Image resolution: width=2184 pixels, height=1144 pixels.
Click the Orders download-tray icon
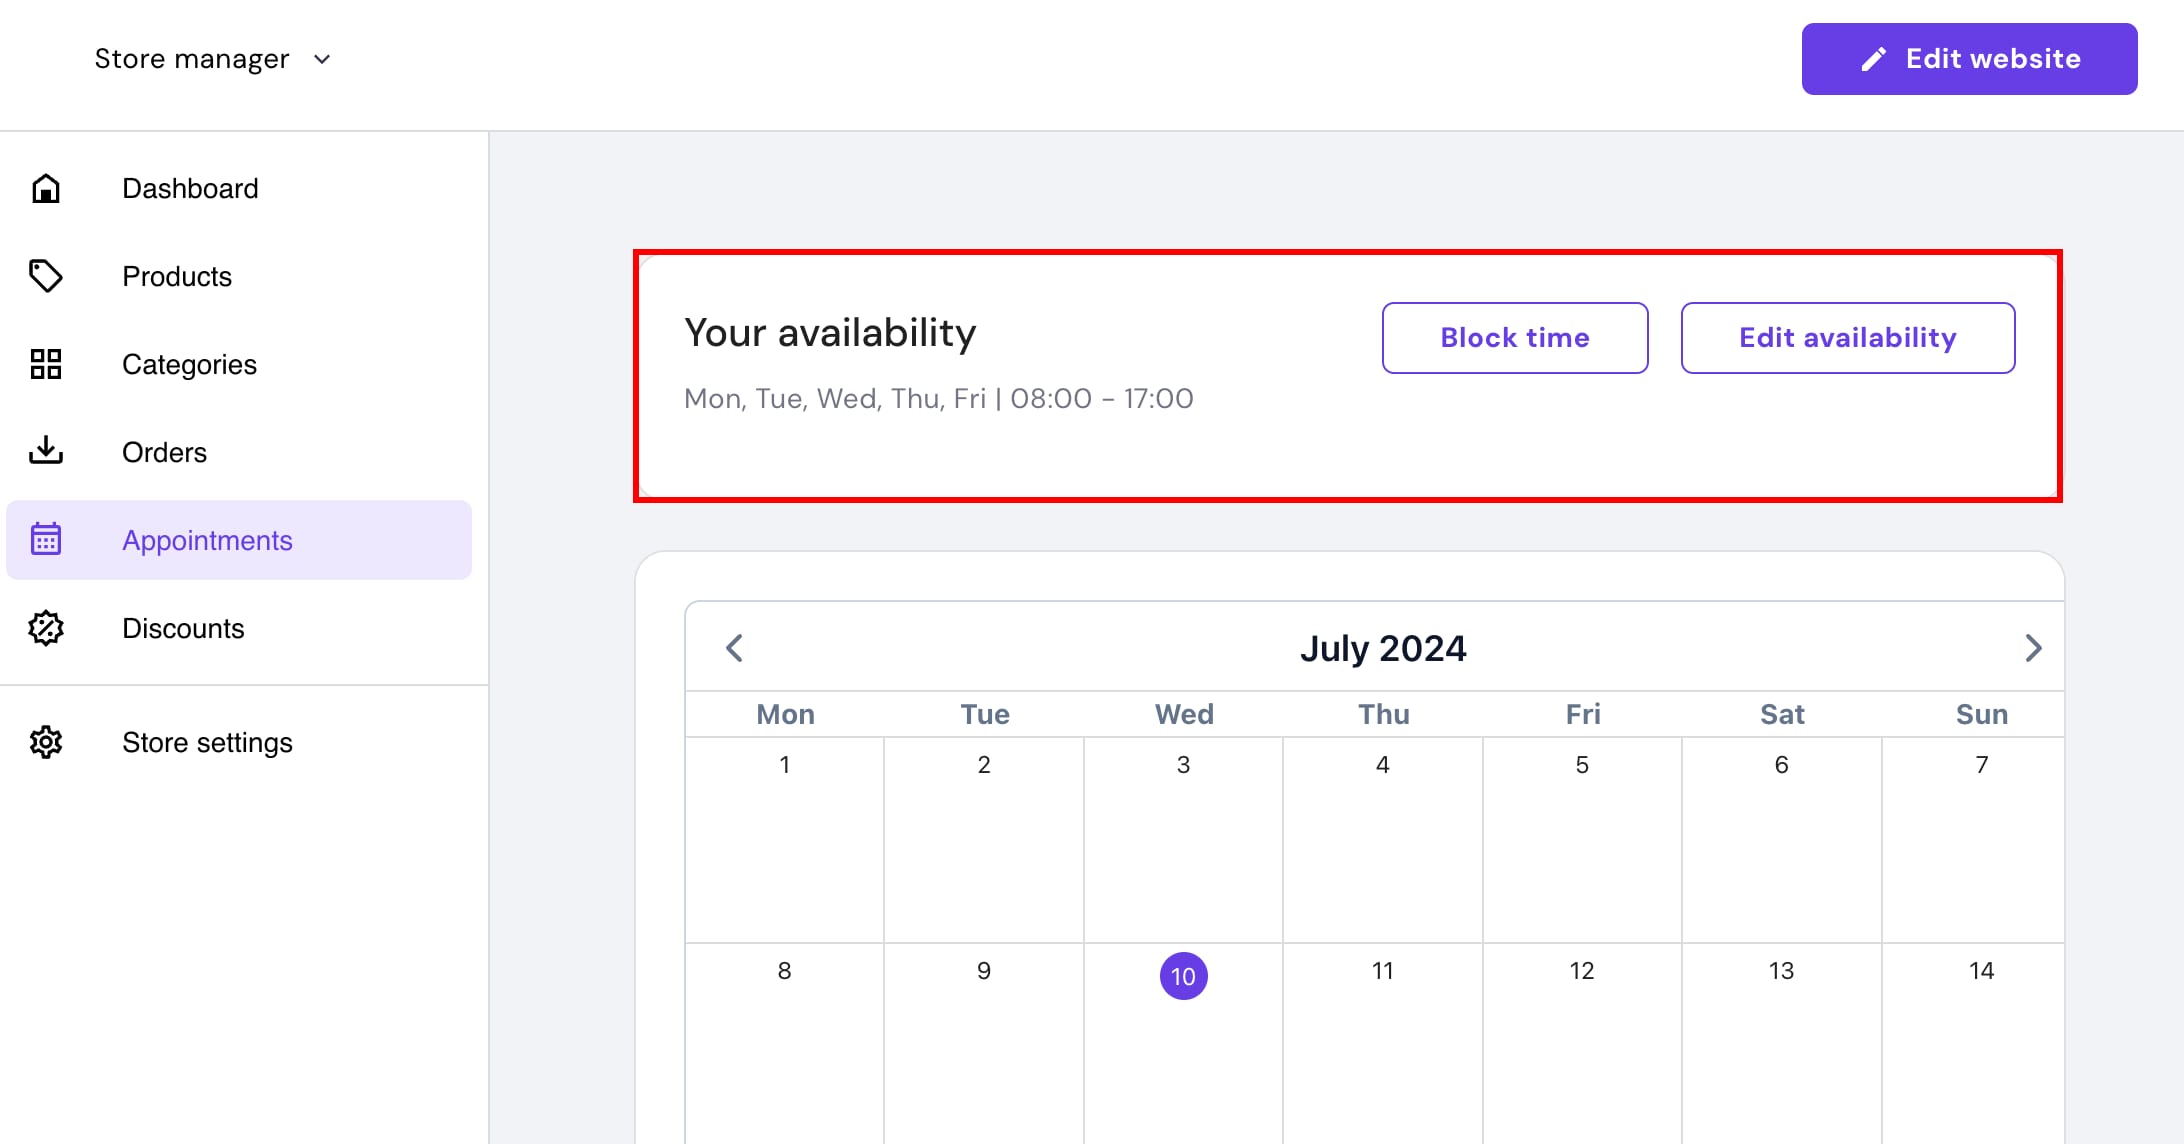tap(46, 451)
